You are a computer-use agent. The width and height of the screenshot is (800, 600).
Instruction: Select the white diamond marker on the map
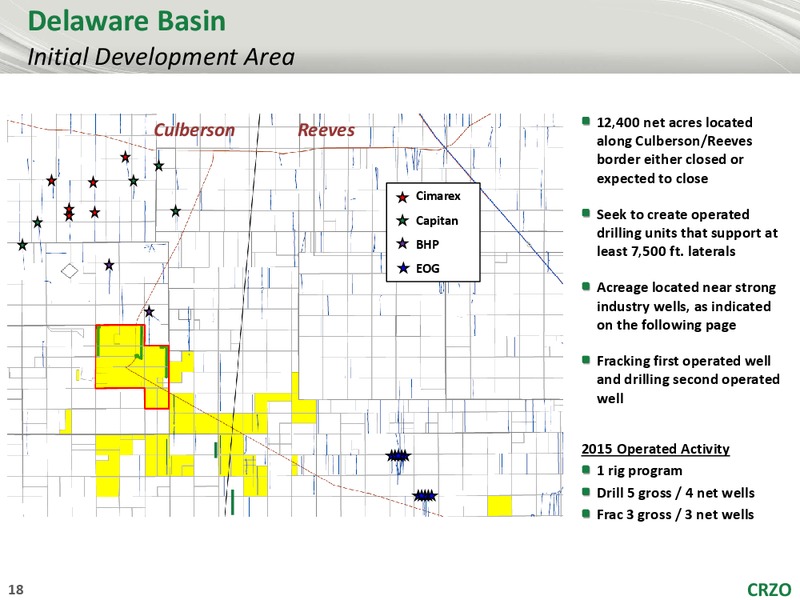coord(69,270)
